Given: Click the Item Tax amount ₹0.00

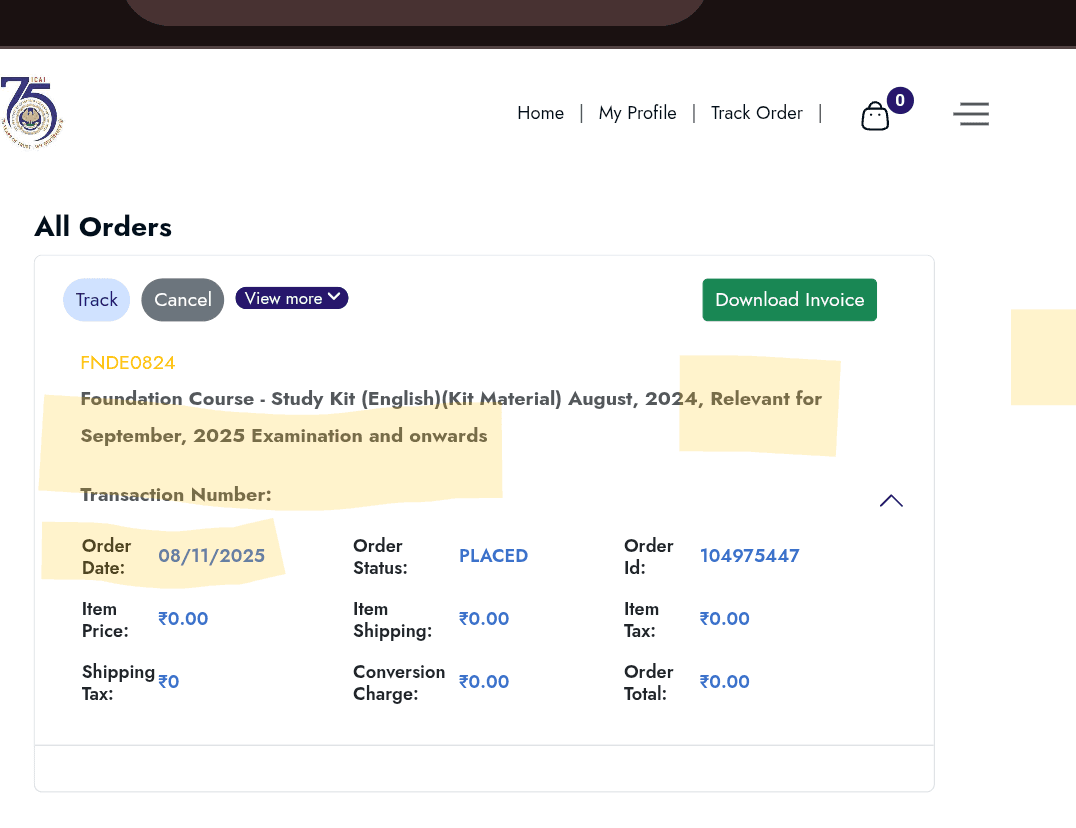Looking at the screenshot, I should (725, 619).
